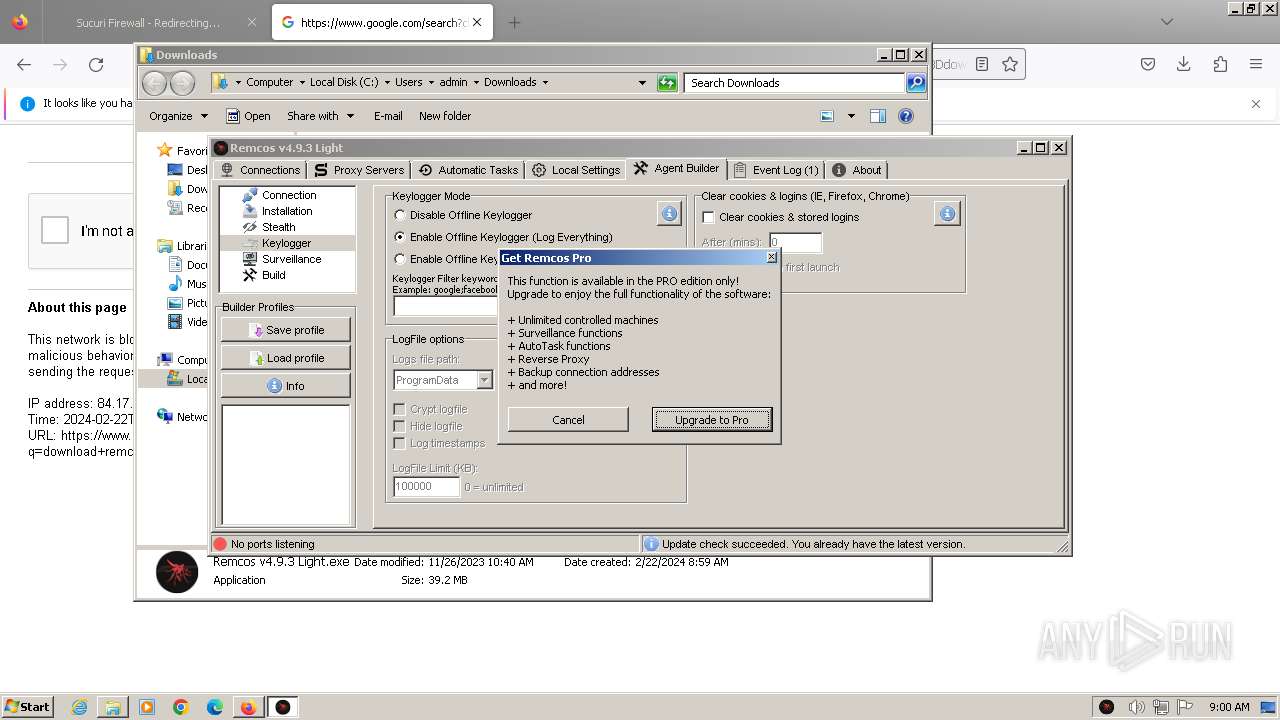Click Save profile button

click(286, 330)
